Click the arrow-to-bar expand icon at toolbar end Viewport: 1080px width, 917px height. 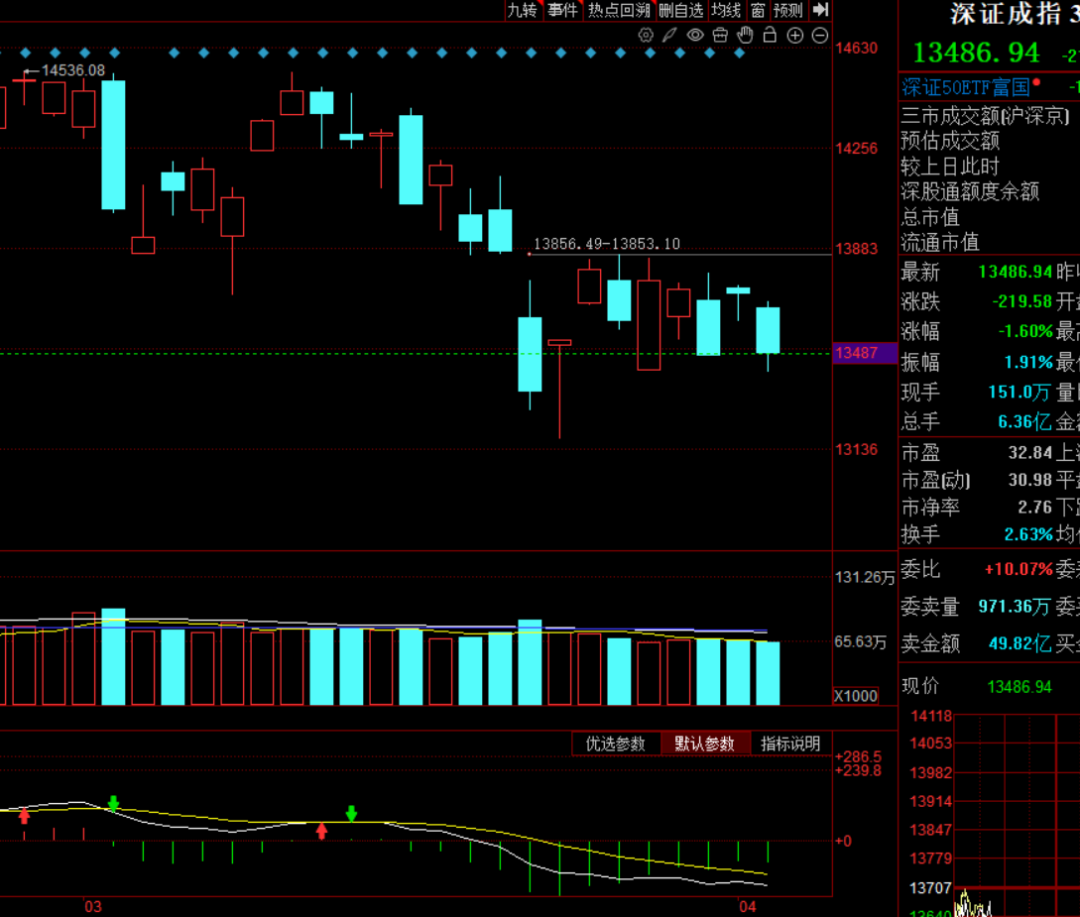820,10
